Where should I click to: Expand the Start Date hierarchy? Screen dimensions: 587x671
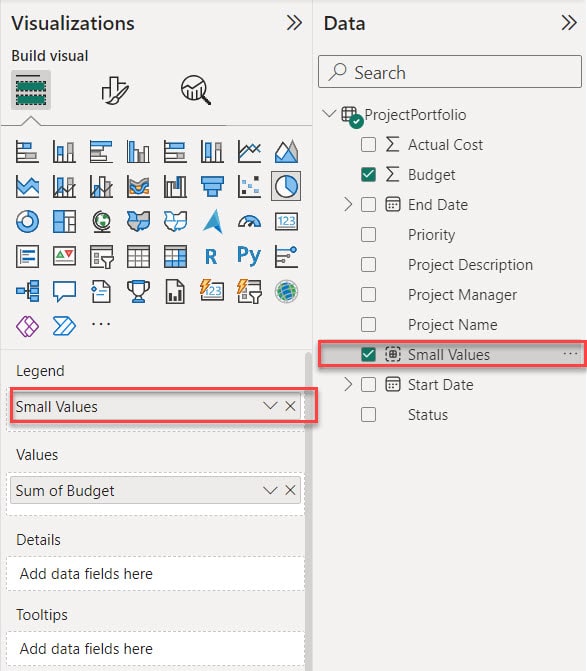[x=348, y=384]
